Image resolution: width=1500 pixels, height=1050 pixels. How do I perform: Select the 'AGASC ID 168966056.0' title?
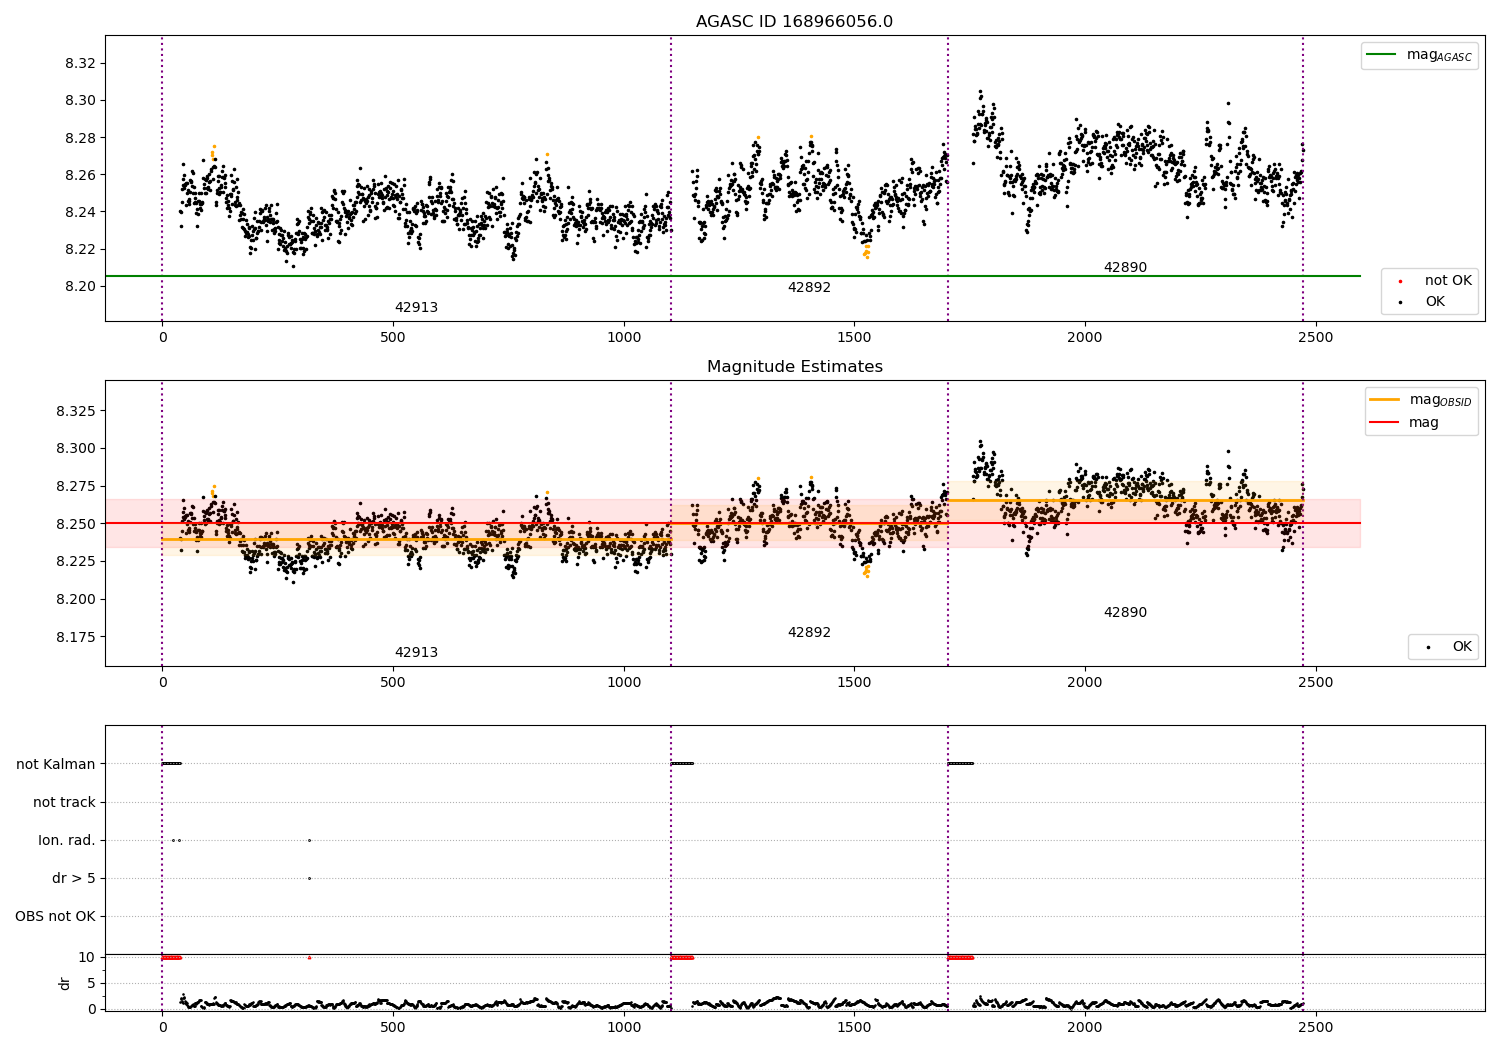pyautogui.click(x=795, y=22)
